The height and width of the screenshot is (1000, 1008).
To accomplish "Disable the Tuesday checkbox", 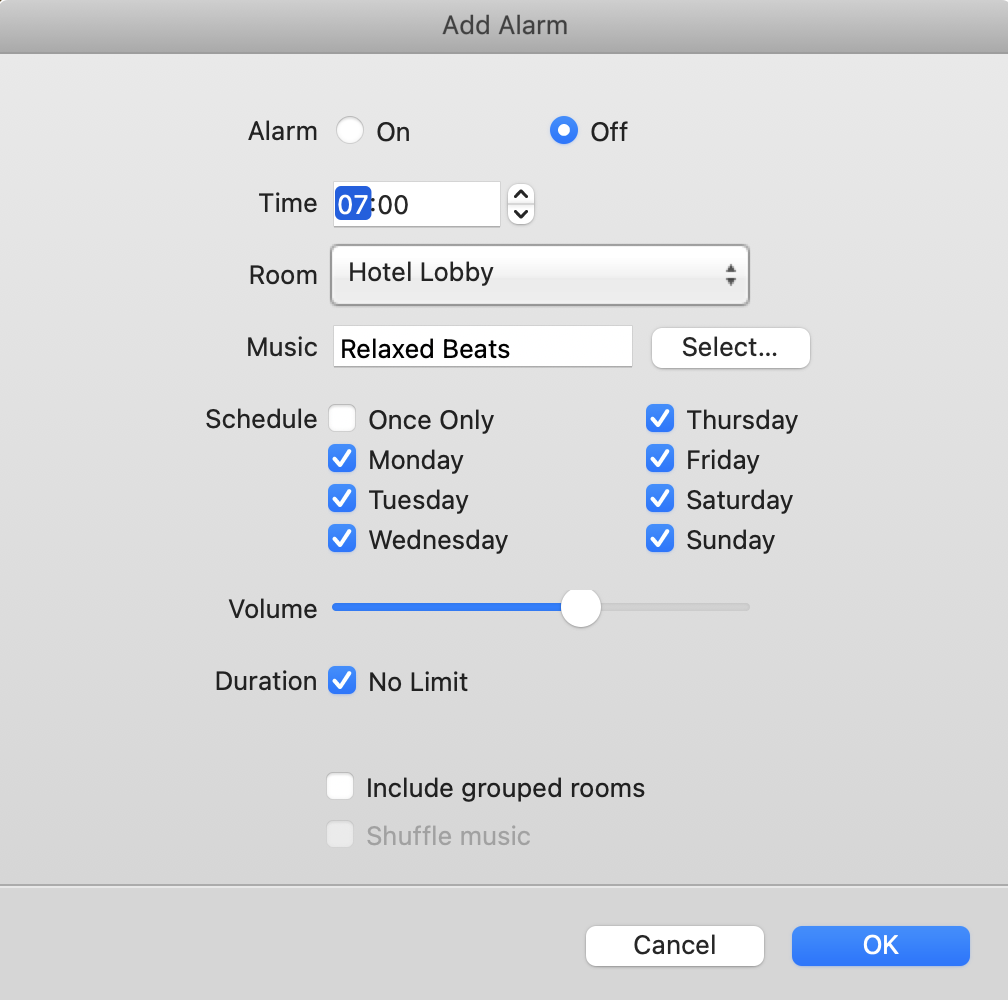I will [342, 499].
